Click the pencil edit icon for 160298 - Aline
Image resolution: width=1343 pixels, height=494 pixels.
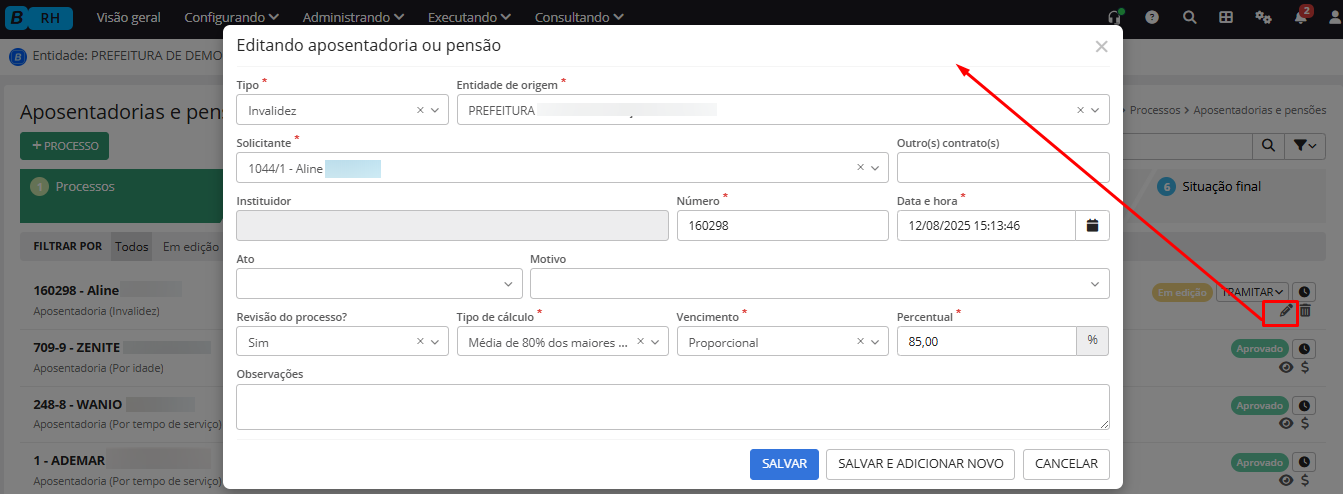tap(1285, 312)
